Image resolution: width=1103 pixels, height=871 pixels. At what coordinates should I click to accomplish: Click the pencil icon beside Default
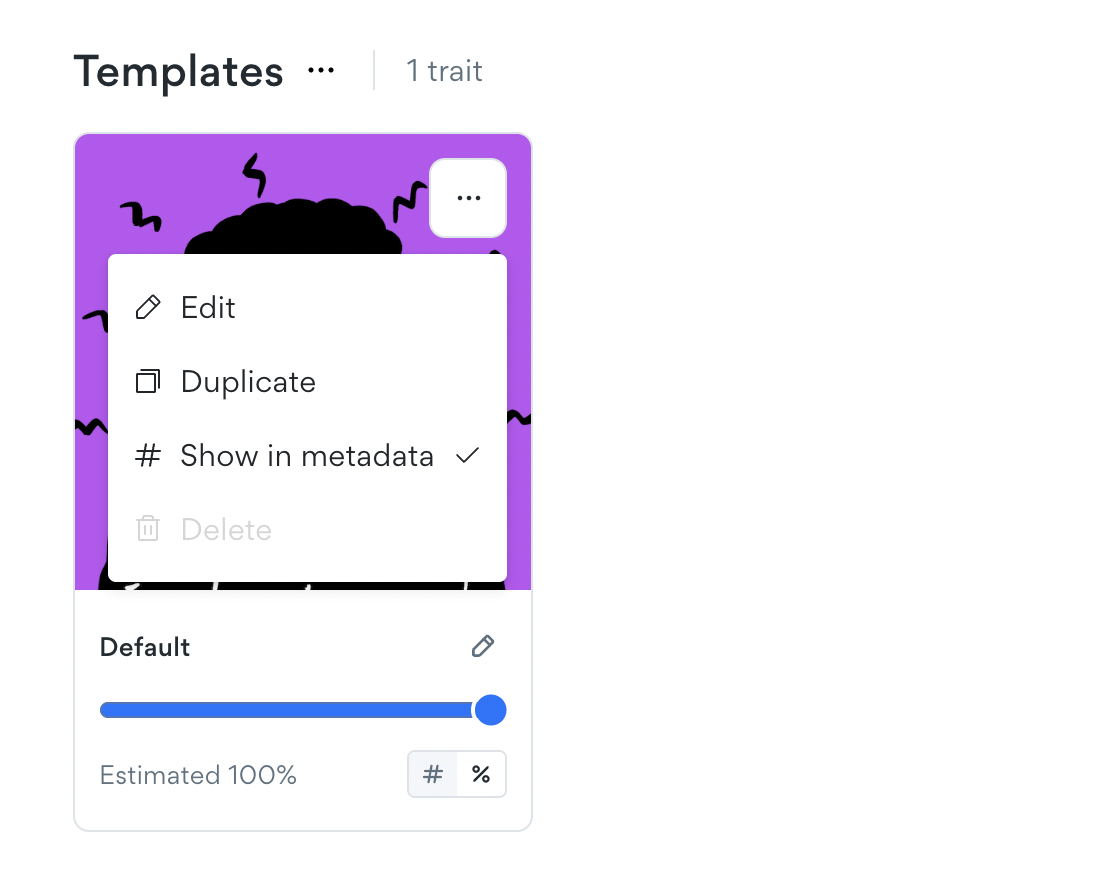coord(483,647)
